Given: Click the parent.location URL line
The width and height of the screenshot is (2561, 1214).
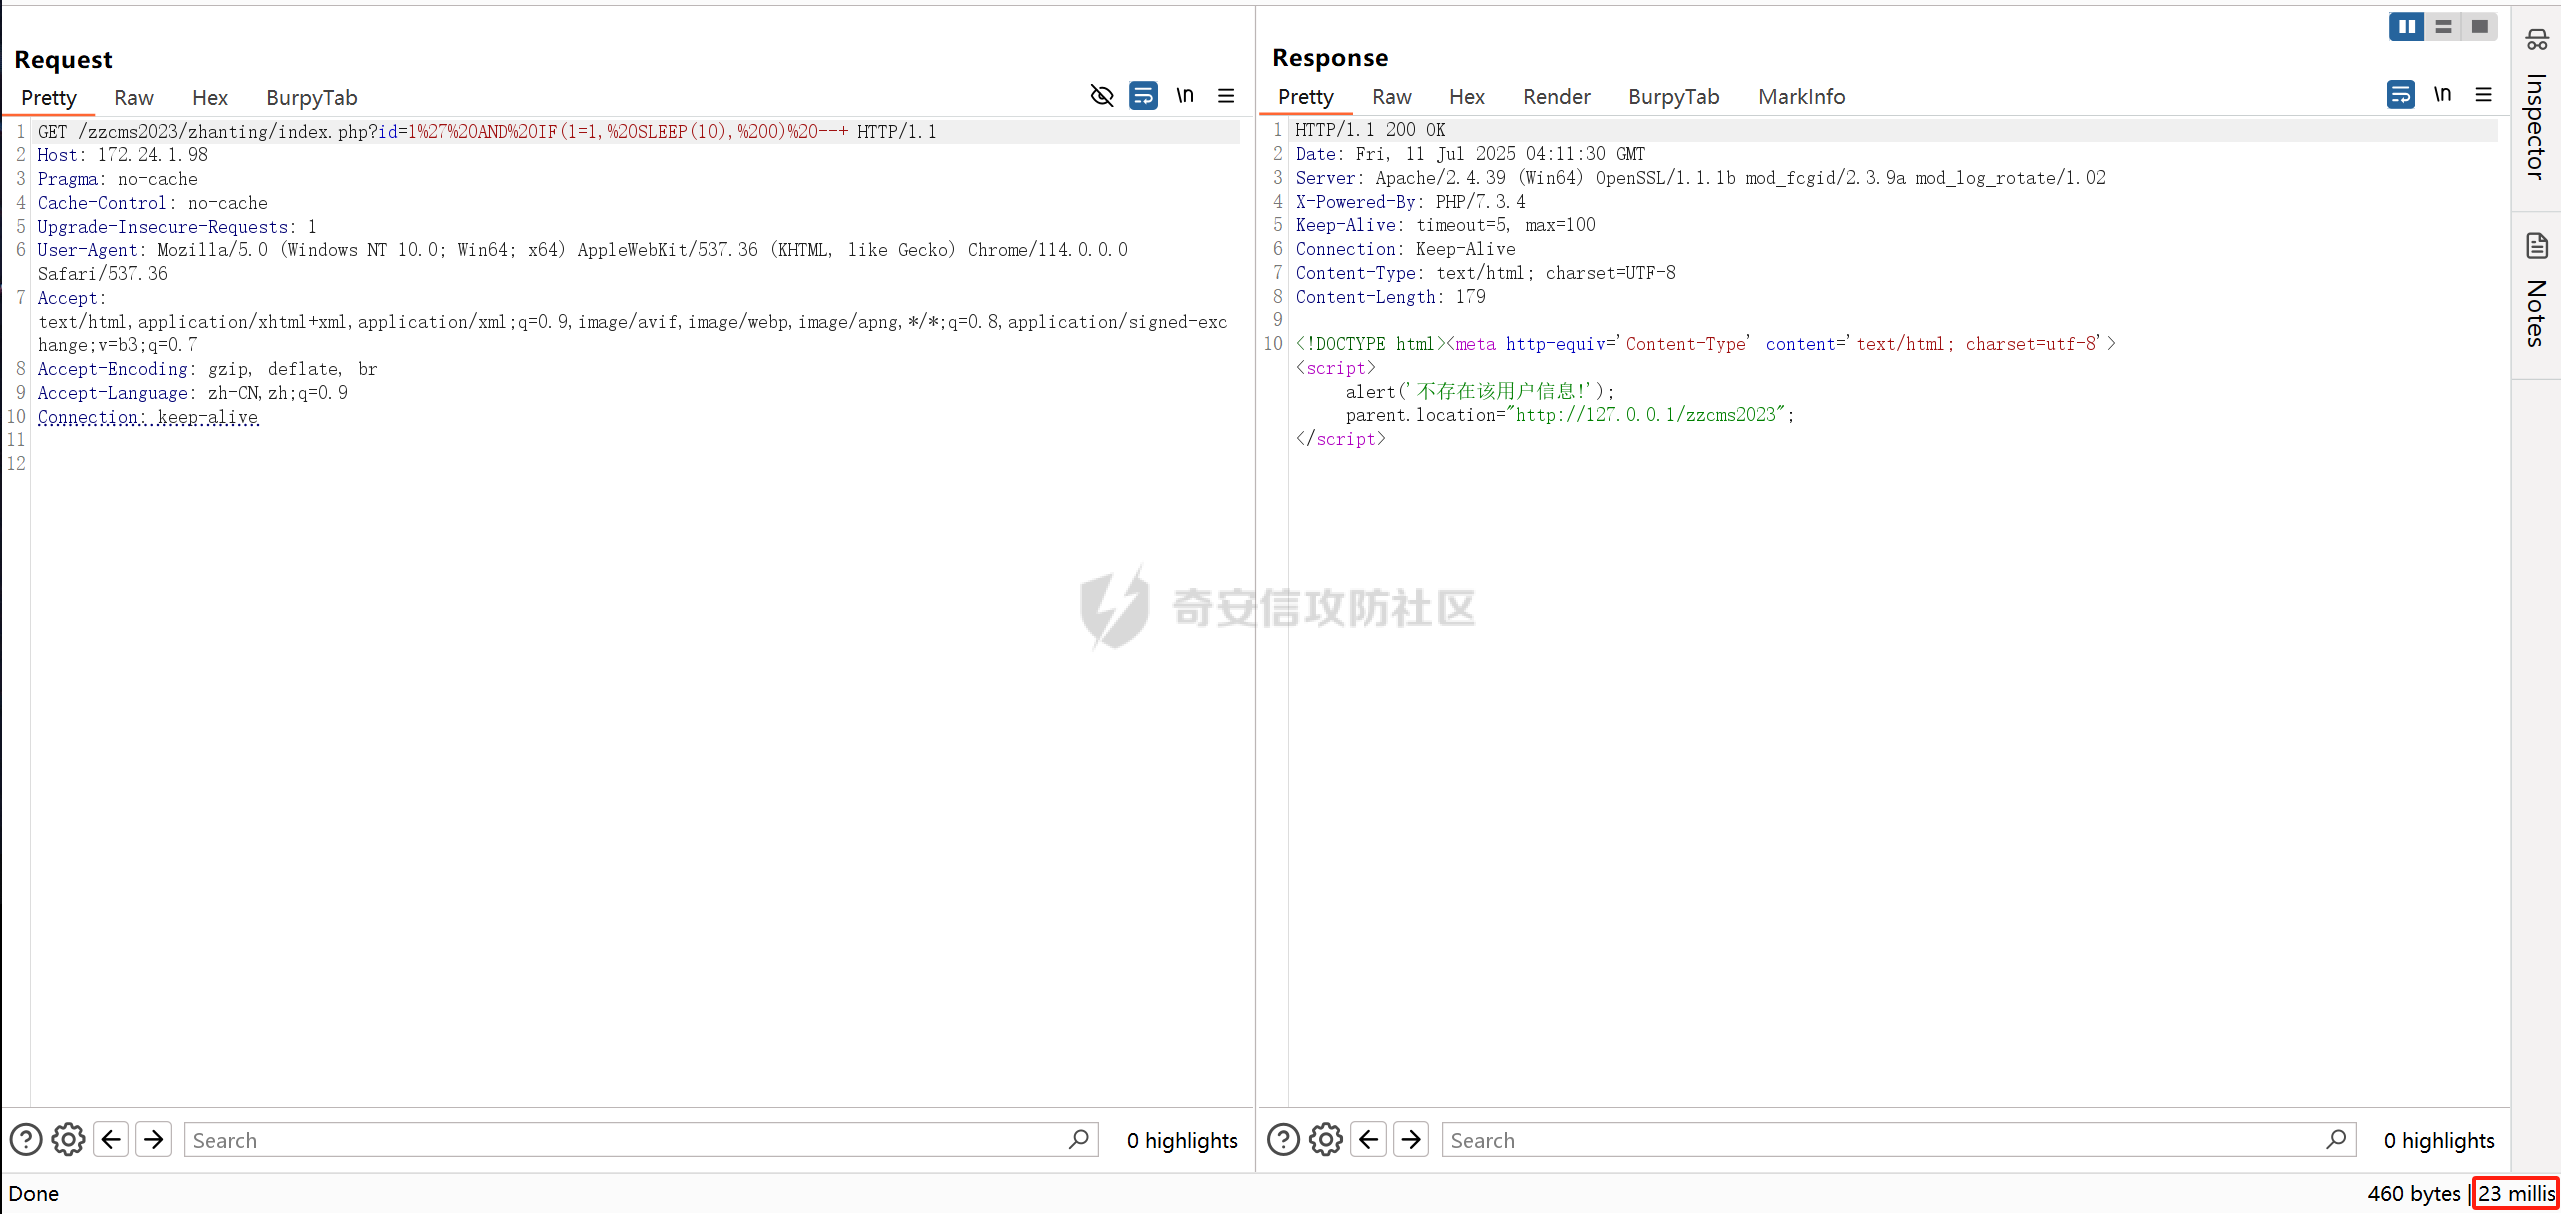Looking at the screenshot, I should [1570, 415].
